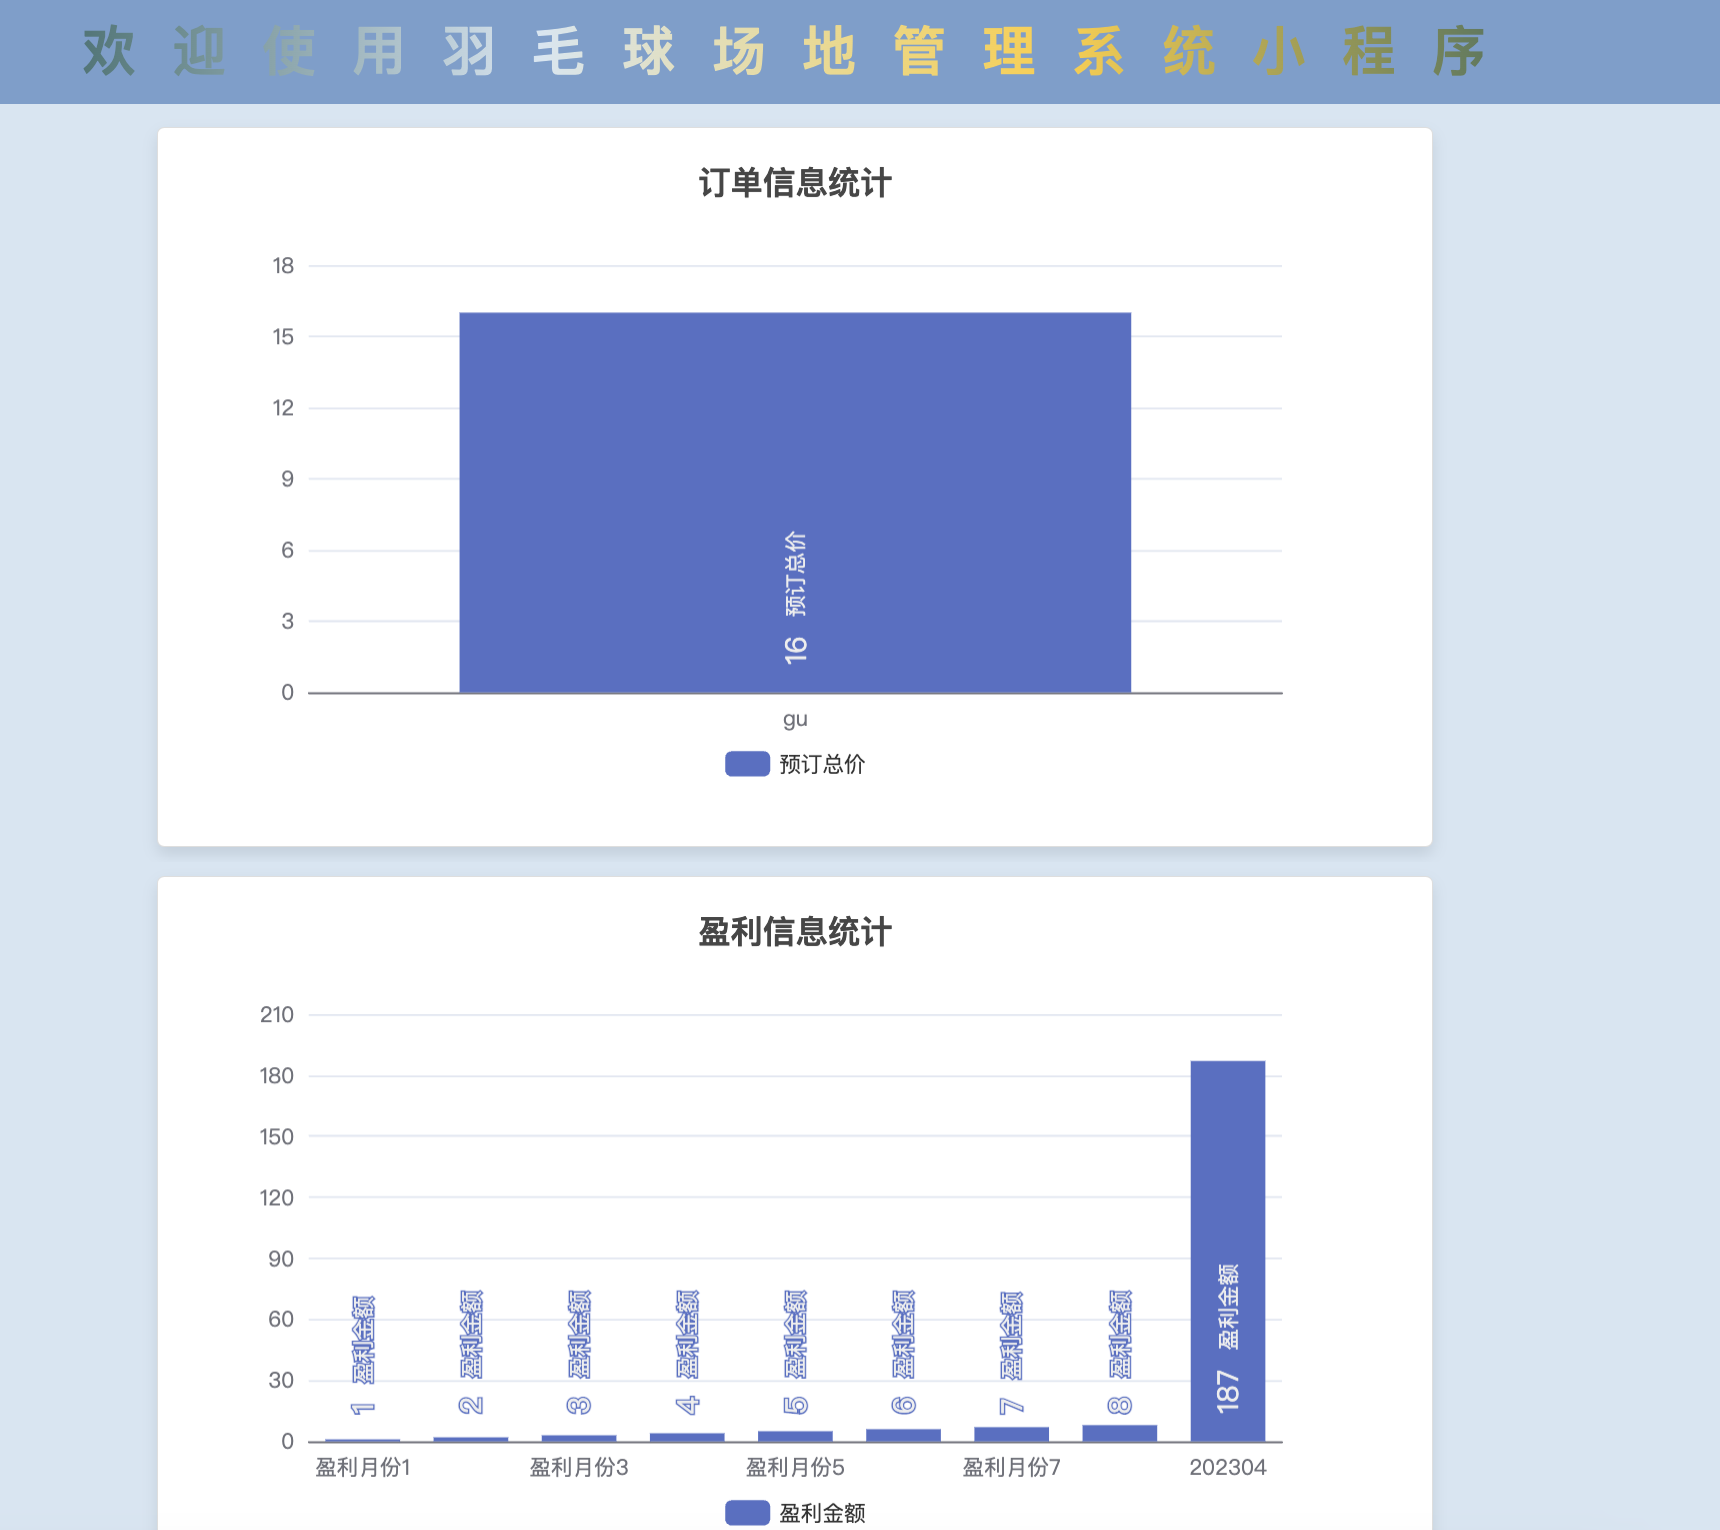Select the small bar labeled 4
Viewport: 1720px width, 1530px height.
point(687,1437)
